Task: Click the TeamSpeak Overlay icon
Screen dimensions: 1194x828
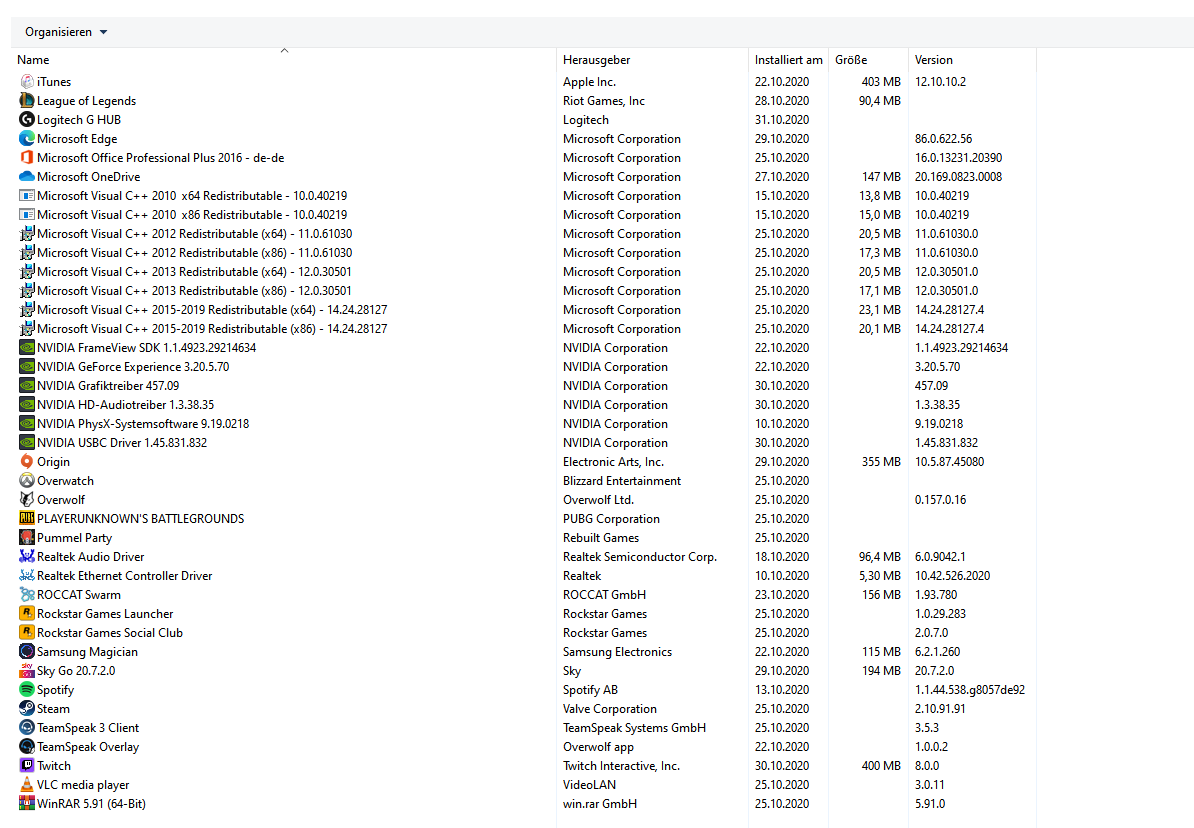Action: (x=27, y=746)
